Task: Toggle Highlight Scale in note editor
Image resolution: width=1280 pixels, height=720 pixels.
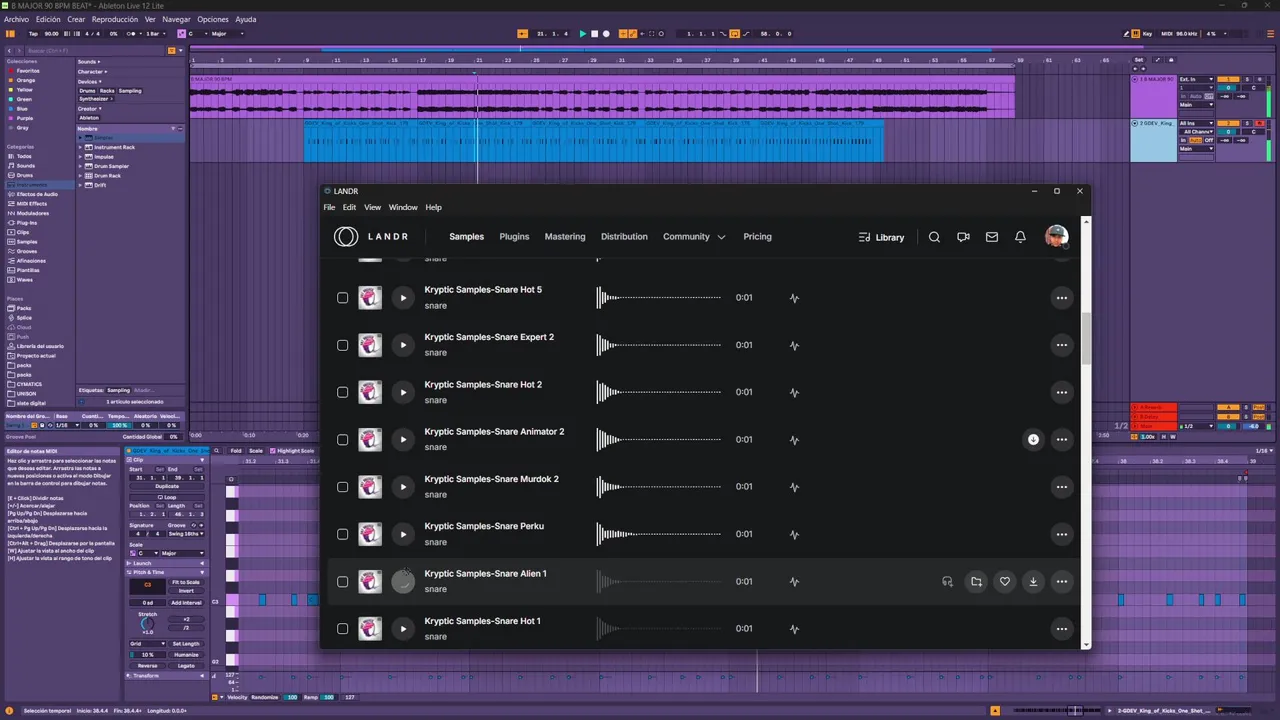Action: point(292,451)
